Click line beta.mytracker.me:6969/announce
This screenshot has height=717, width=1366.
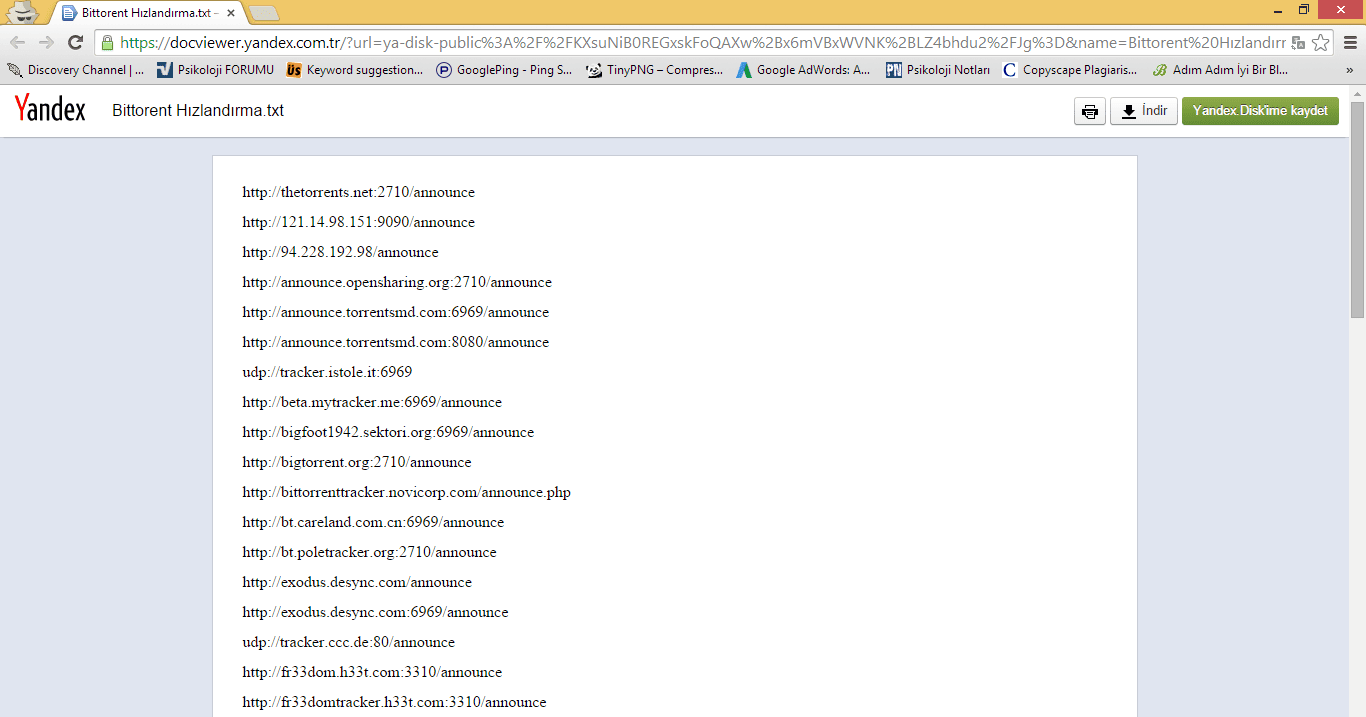(x=372, y=402)
